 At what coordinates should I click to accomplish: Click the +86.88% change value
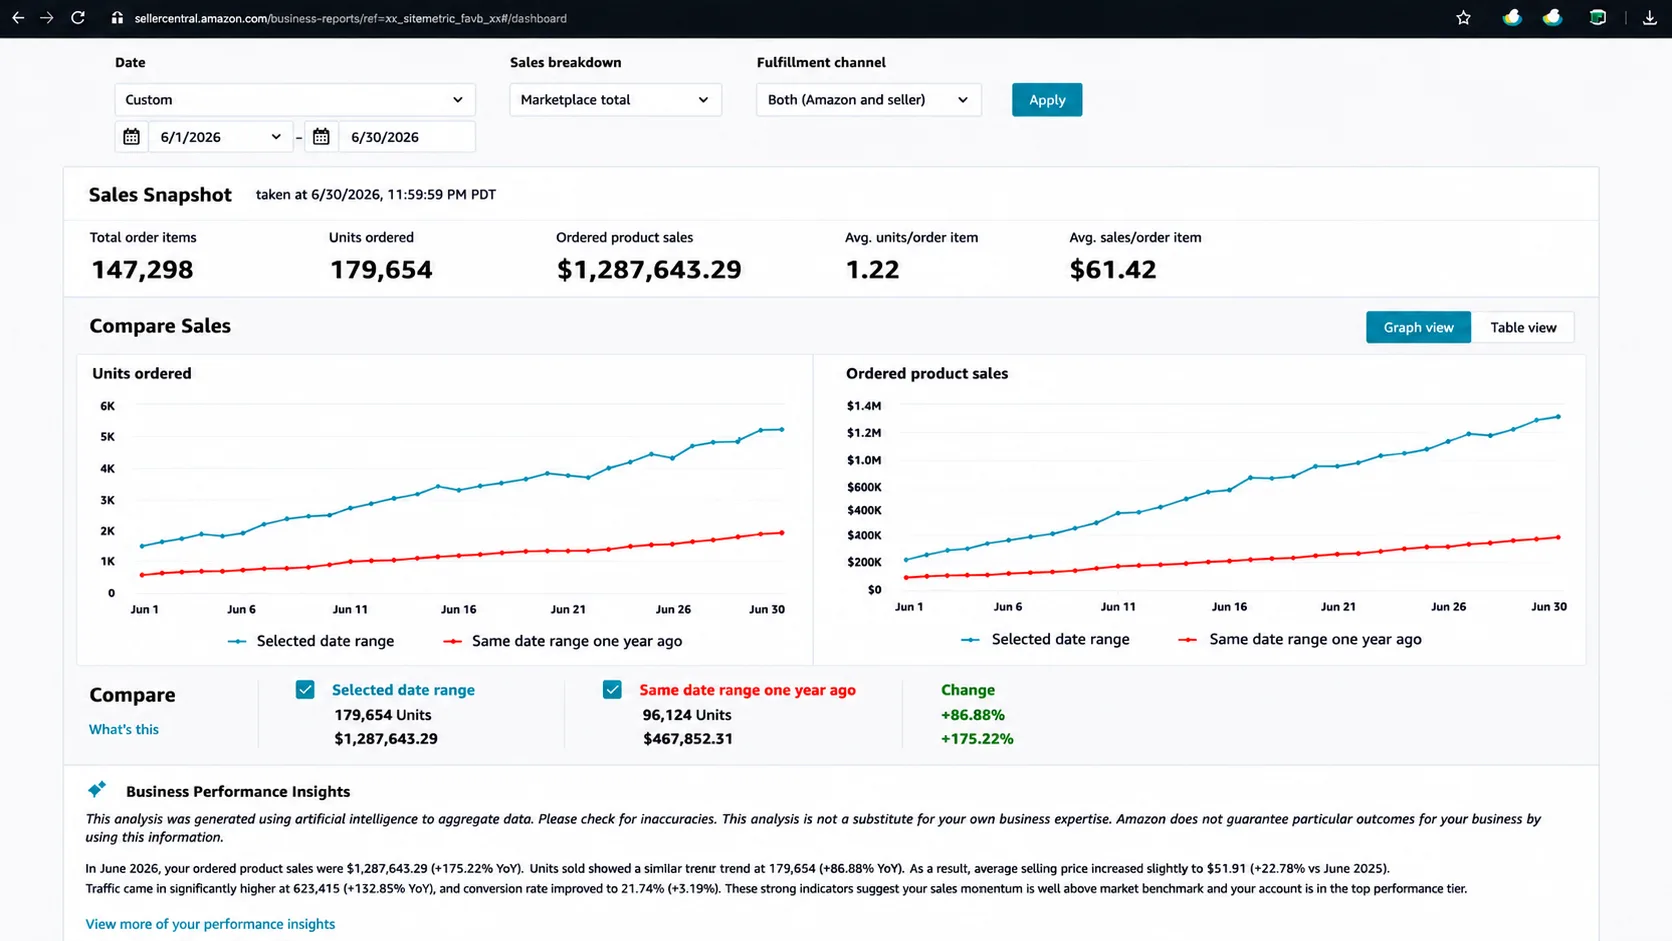(x=973, y=715)
